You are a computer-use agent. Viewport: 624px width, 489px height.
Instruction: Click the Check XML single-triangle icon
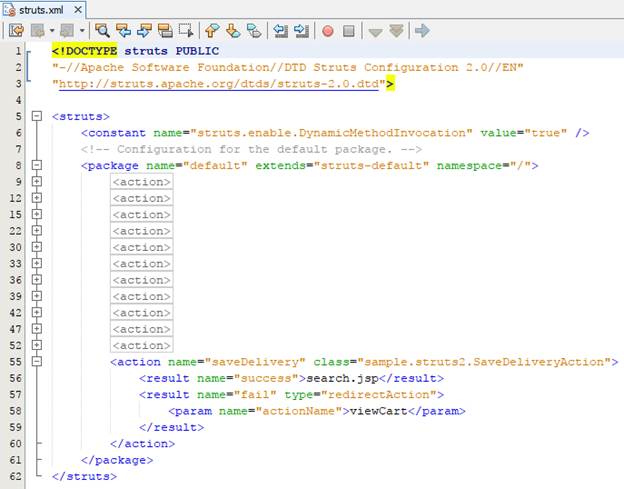point(375,32)
